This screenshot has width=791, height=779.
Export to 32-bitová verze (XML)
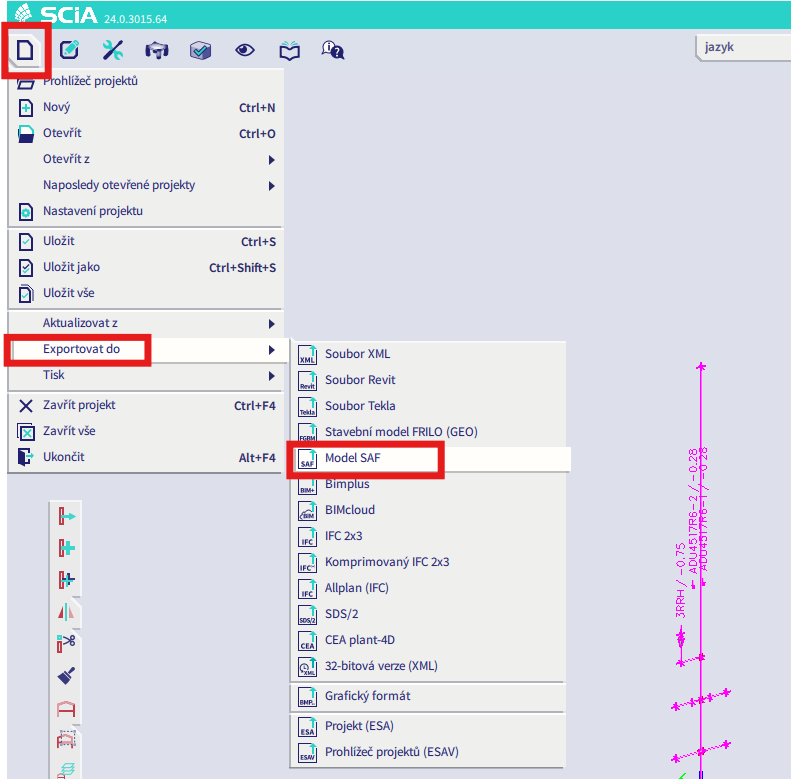(429, 666)
